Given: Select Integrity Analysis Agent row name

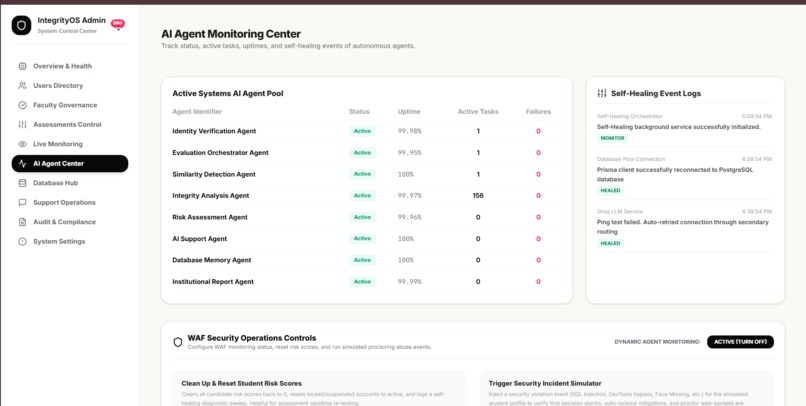Looking at the screenshot, I should 211,196.
